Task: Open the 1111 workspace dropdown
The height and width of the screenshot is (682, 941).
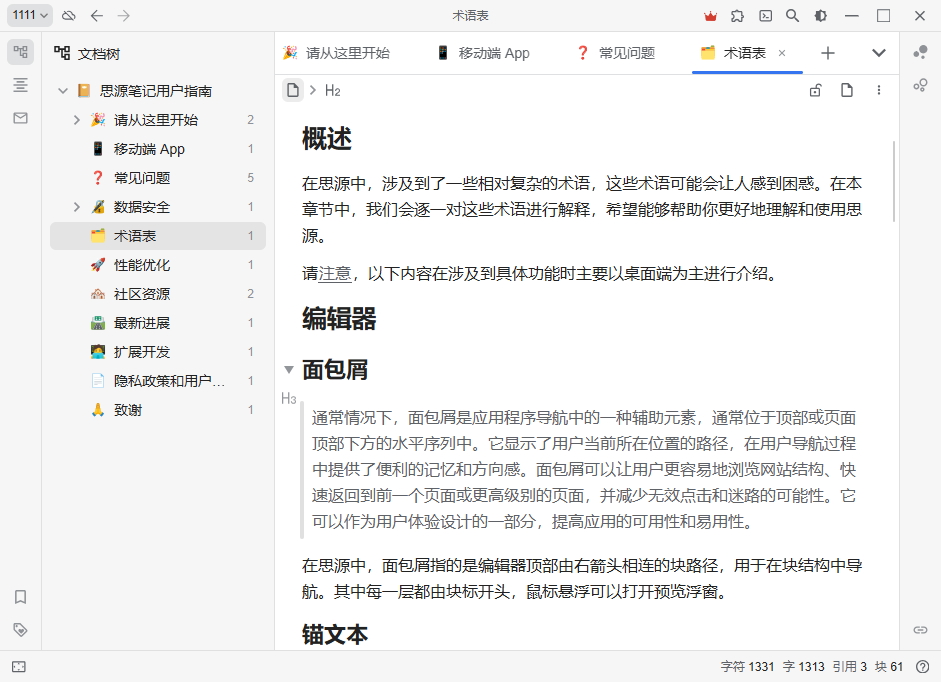Action: 29,15
